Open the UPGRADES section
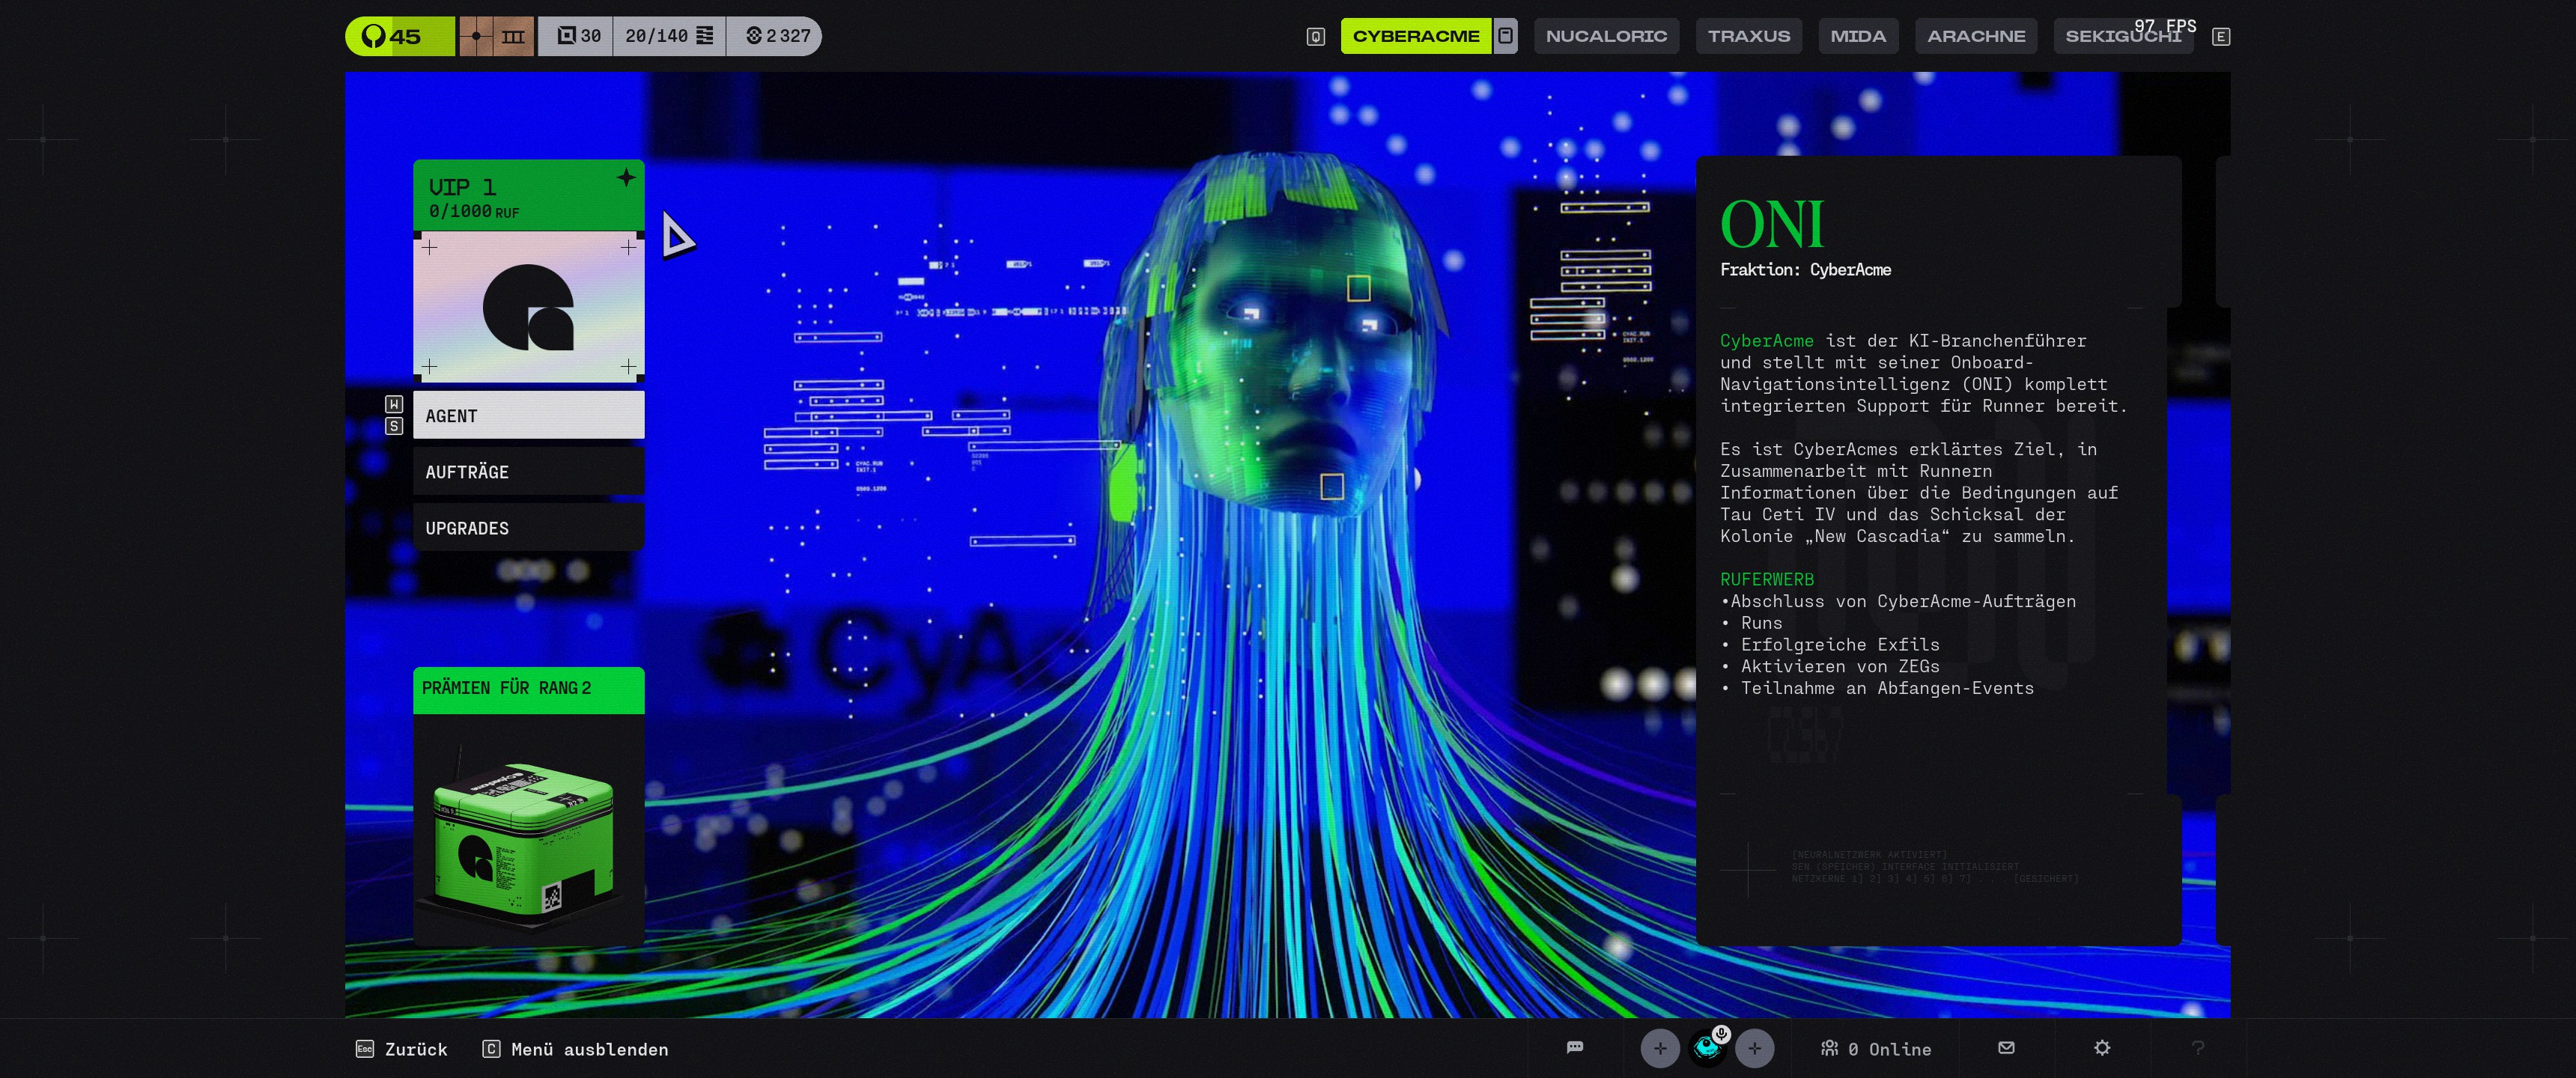 tap(528, 527)
